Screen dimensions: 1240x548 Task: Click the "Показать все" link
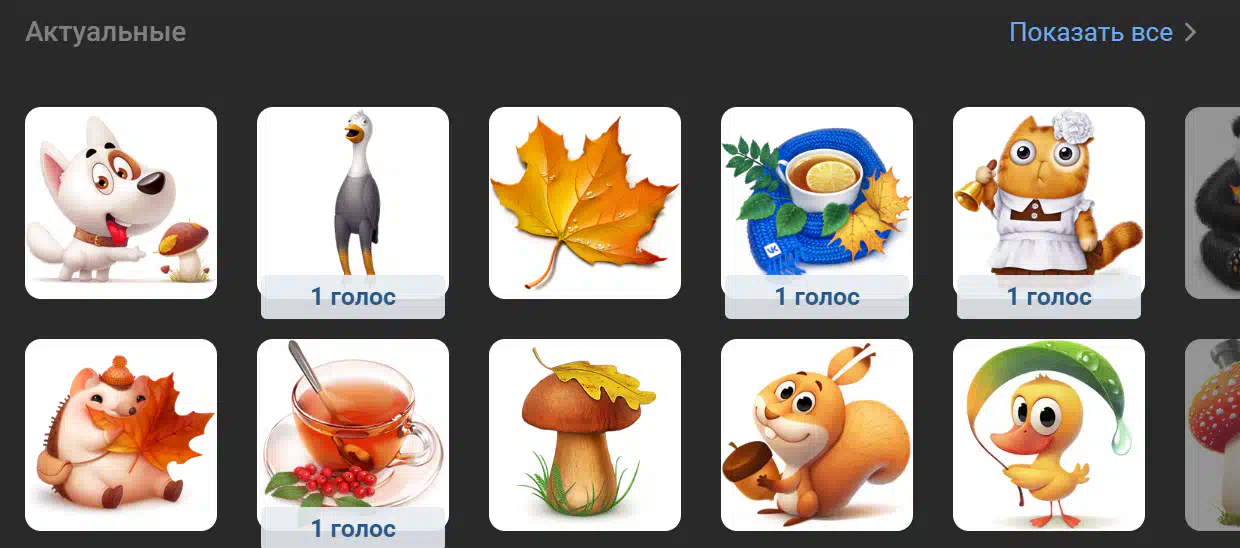point(1091,32)
